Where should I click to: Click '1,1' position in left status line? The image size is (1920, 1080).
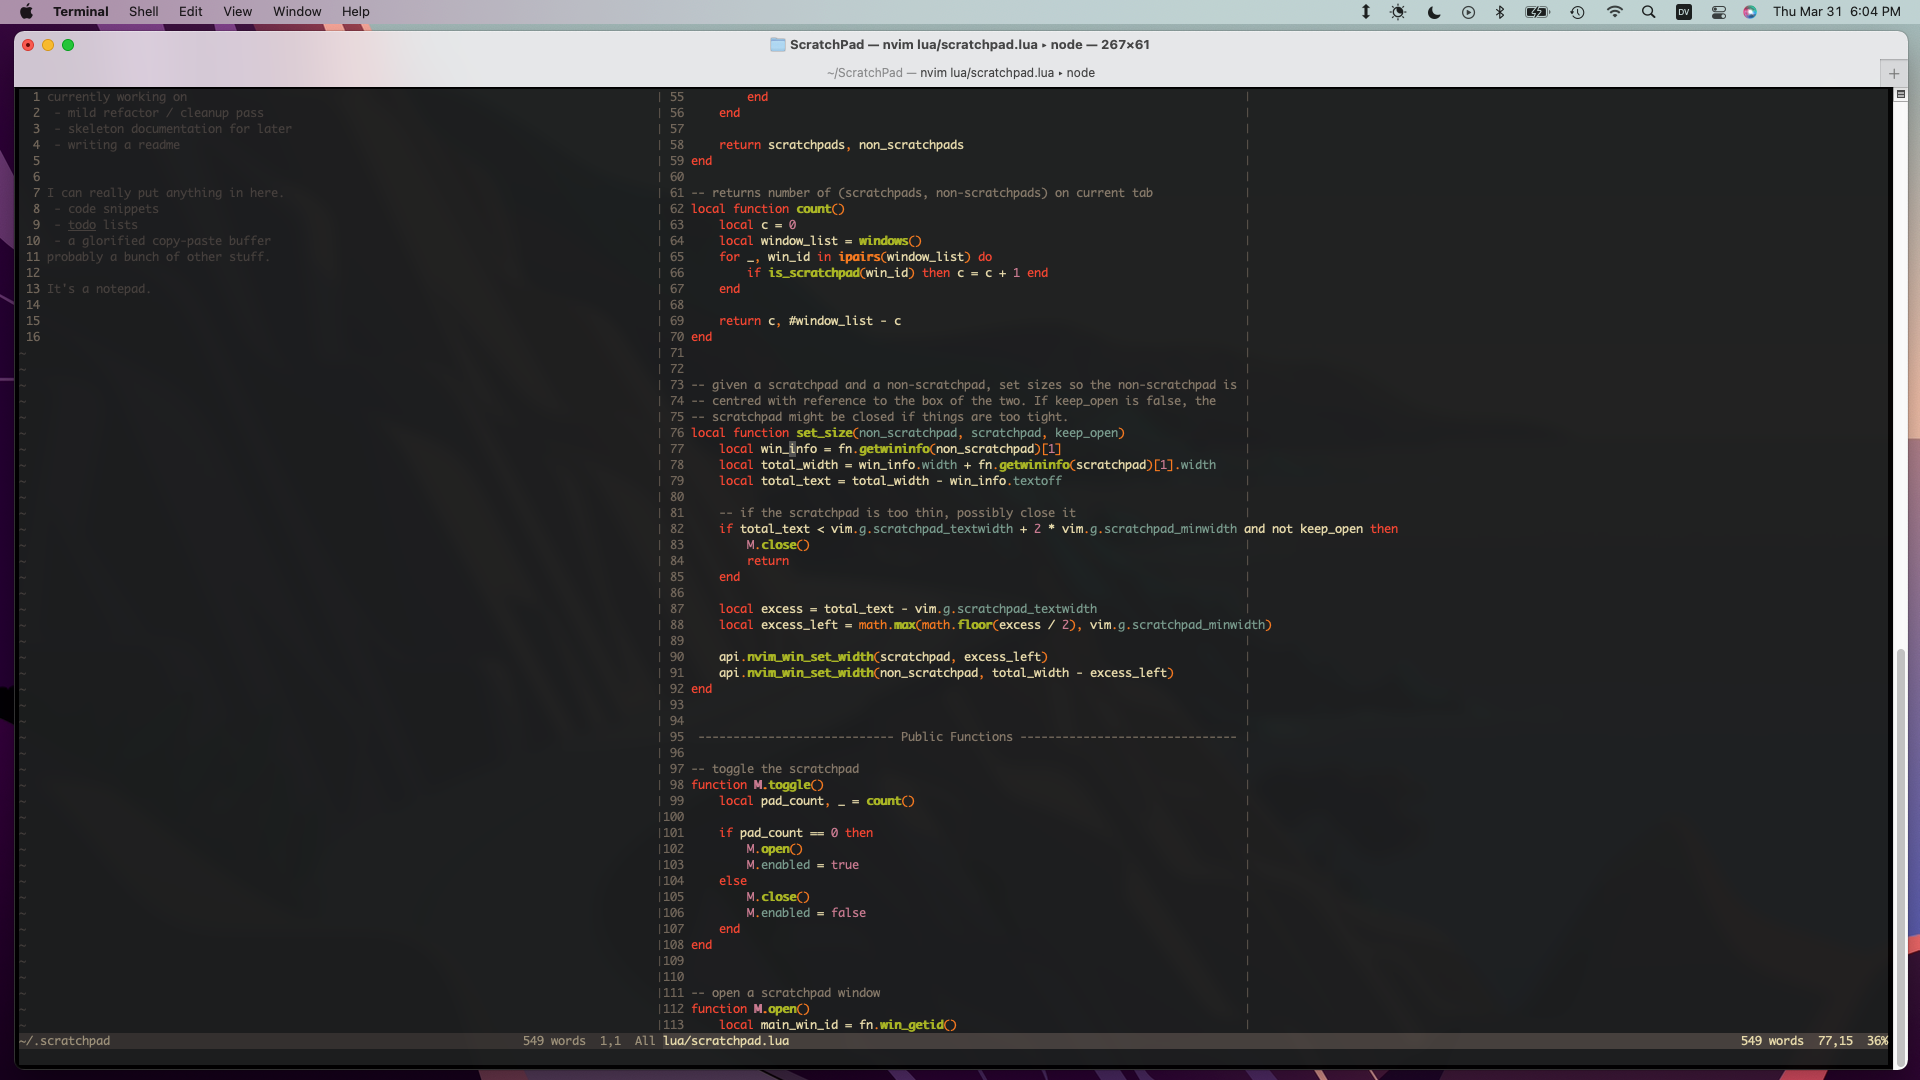(610, 1041)
